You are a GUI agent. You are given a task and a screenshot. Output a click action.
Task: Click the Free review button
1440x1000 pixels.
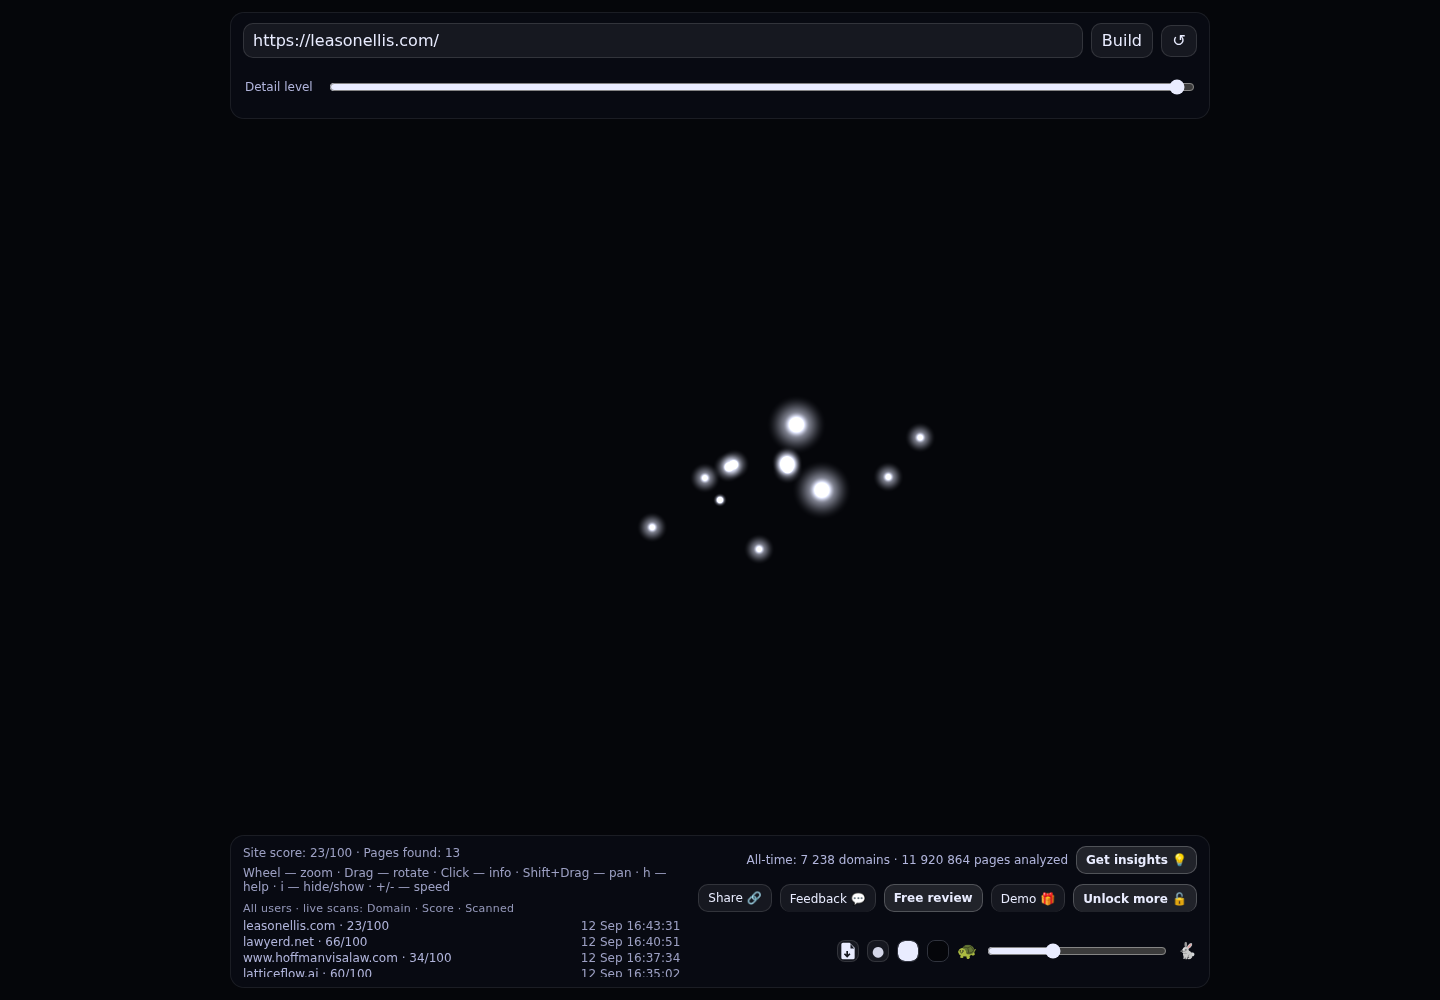pos(933,898)
